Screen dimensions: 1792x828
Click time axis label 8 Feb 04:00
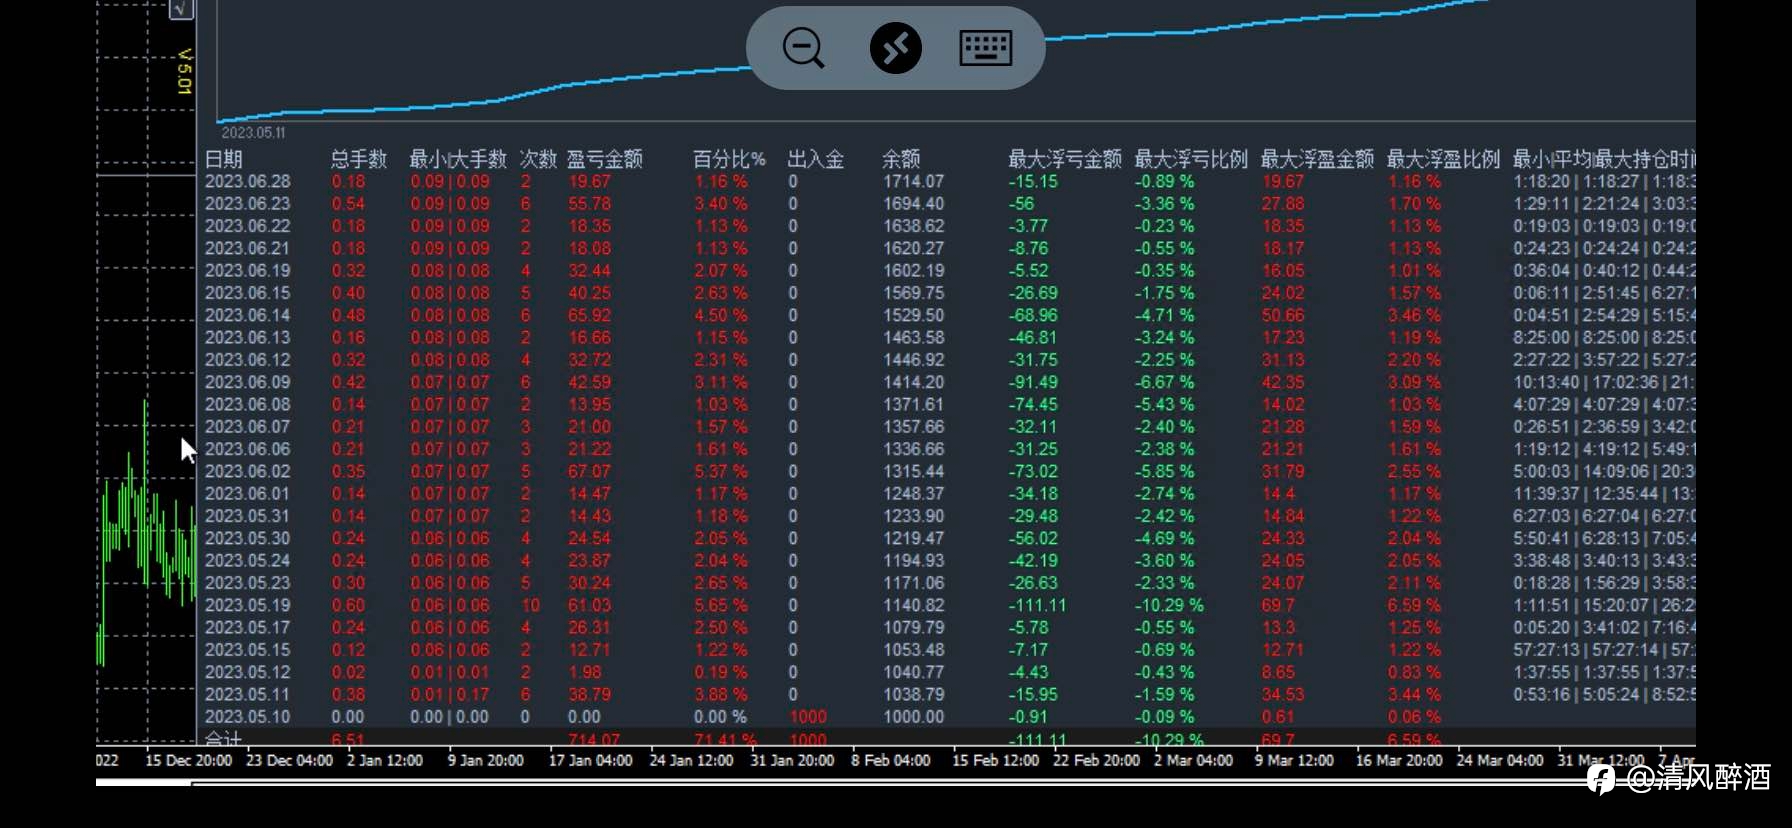pos(891,760)
